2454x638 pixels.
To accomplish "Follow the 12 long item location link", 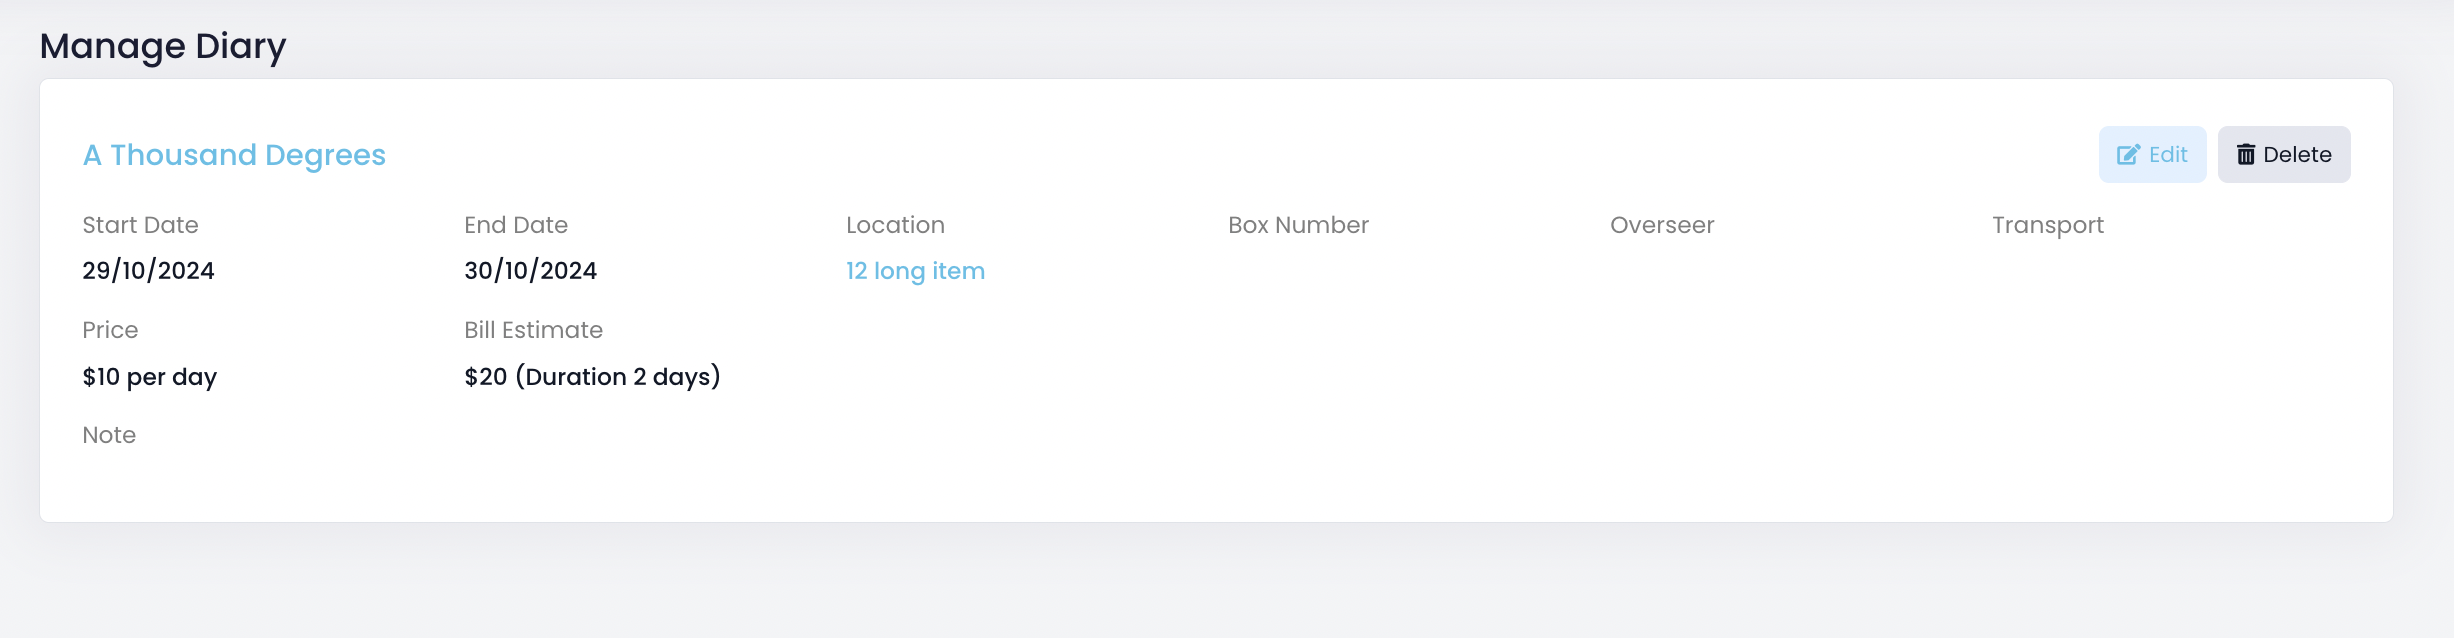I will (x=915, y=271).
